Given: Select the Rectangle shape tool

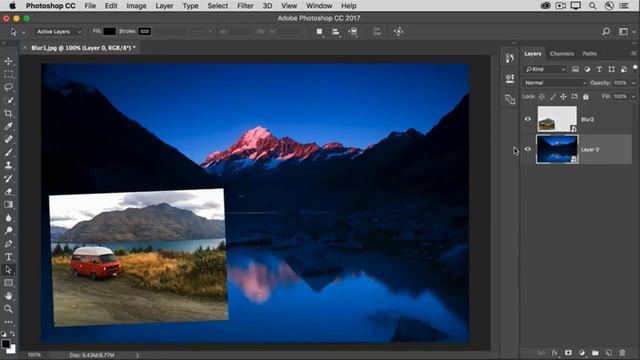Looking at the screenshot, I should [x=9, y=283].
